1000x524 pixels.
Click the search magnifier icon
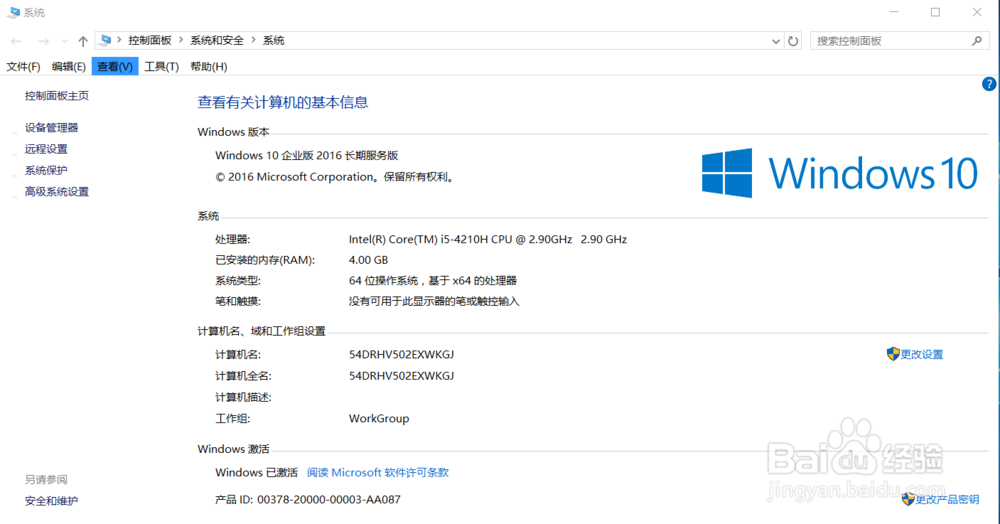(976, 41)
